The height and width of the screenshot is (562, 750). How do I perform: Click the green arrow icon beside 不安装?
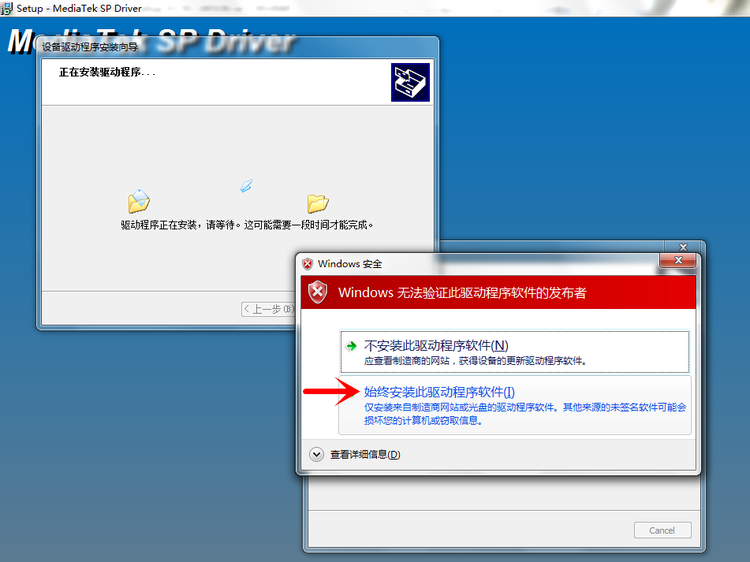(x=352, y=346)
